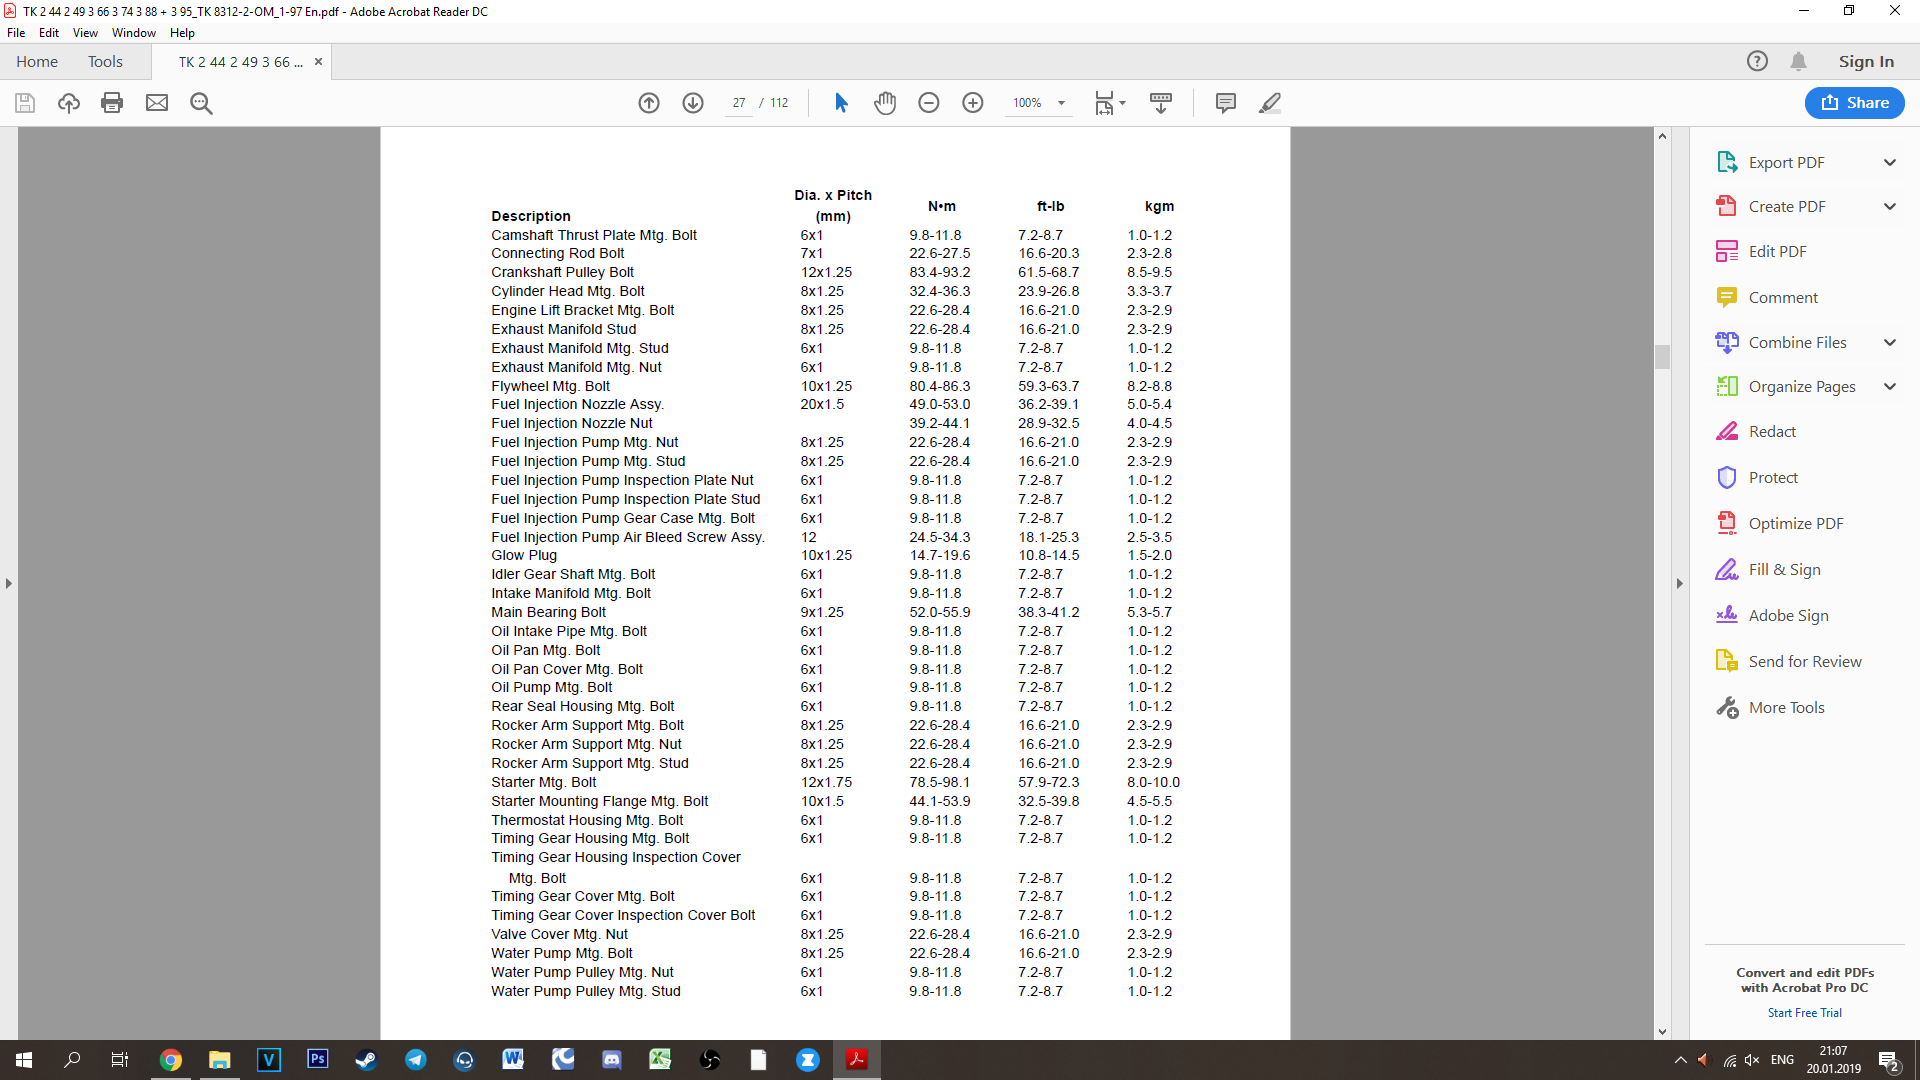Print the document using the printer icon
Image resolution: width=1920 pixels, height=1080 pixels.
click(x=112, y=103)
